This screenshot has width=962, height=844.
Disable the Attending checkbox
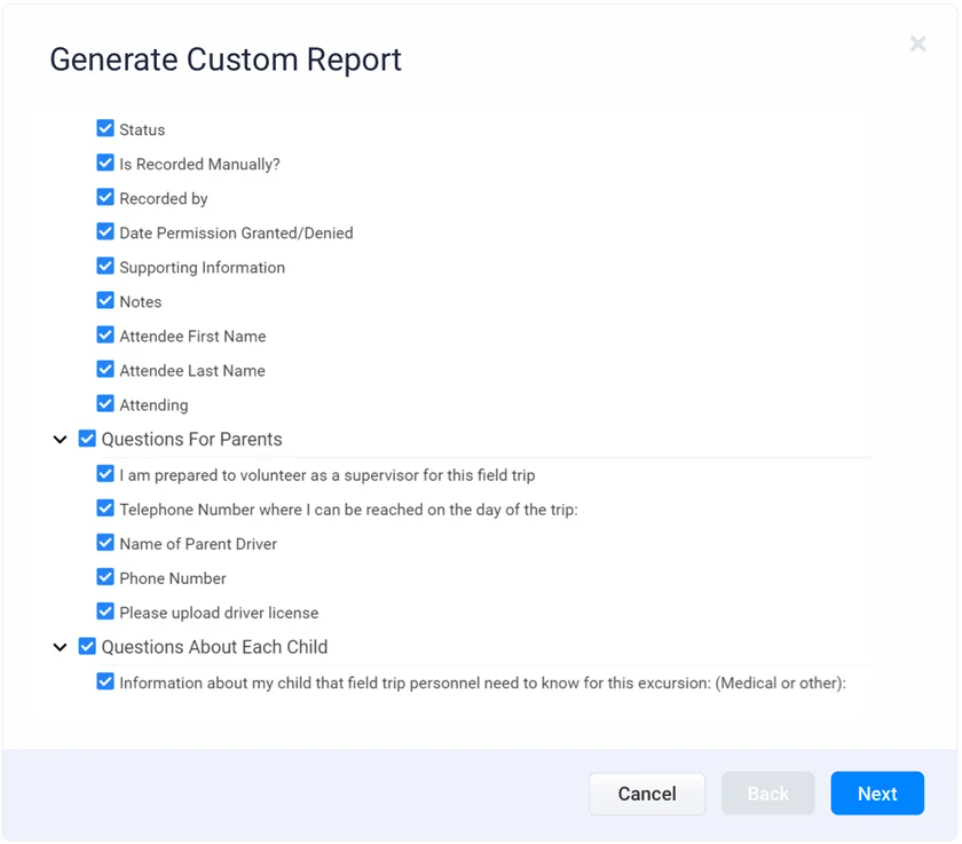pyautogui.click(x=105, y=404)
